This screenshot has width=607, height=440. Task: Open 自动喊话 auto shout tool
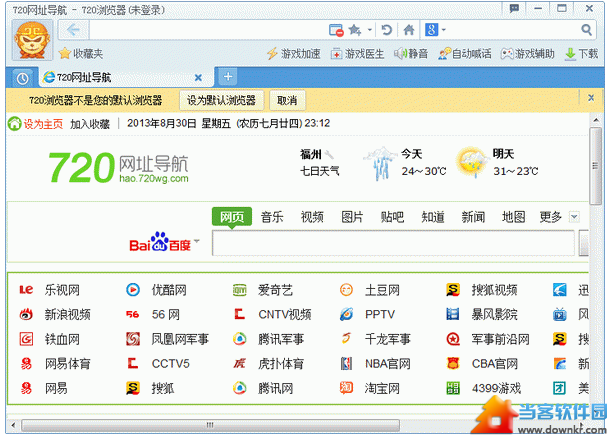465,53
